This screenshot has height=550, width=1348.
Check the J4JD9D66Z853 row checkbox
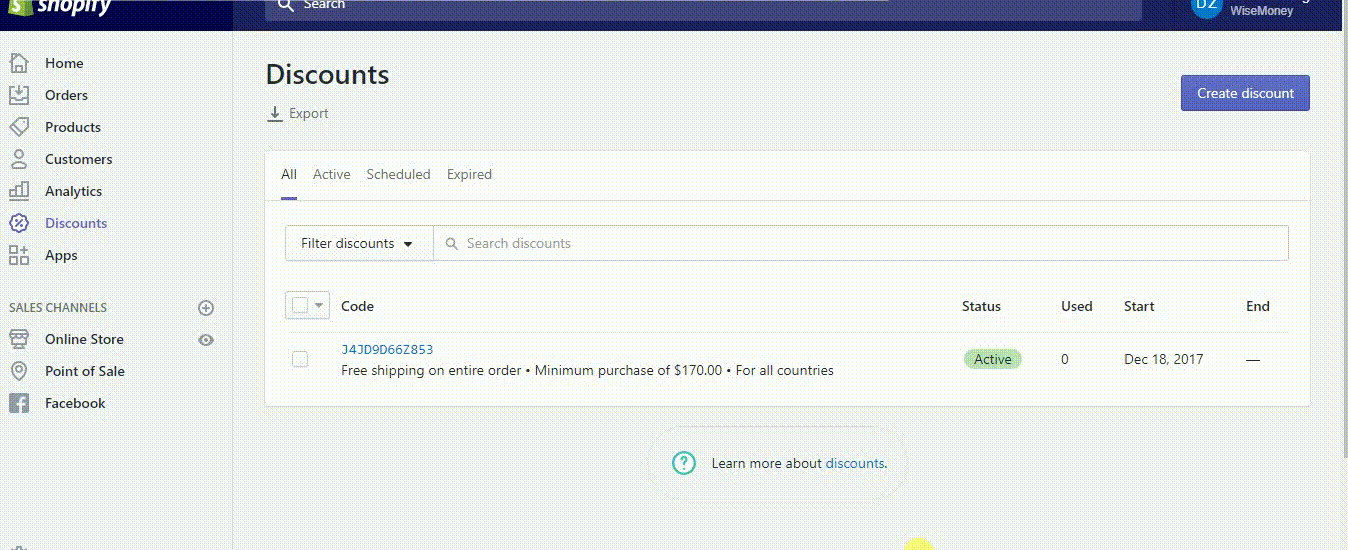[300, 359]
